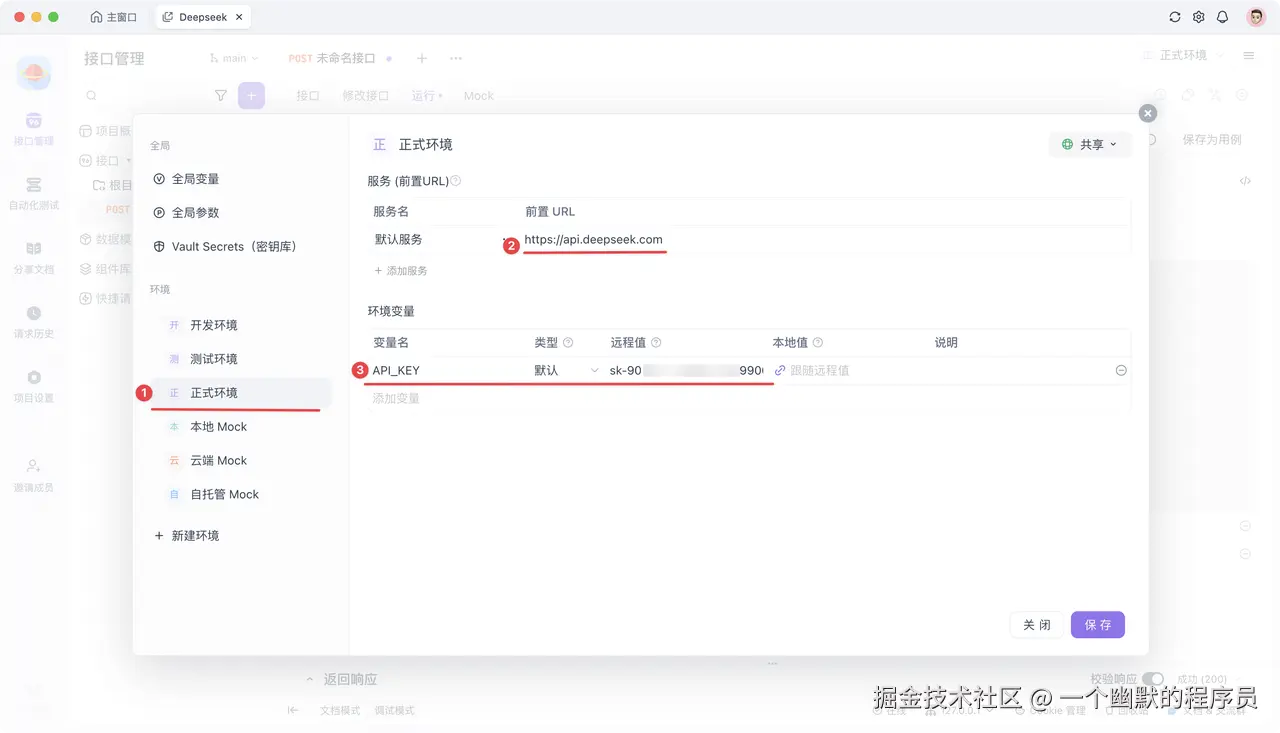
Task: Open the tab bar more options ellipsis
Action: tap(456, 59)
